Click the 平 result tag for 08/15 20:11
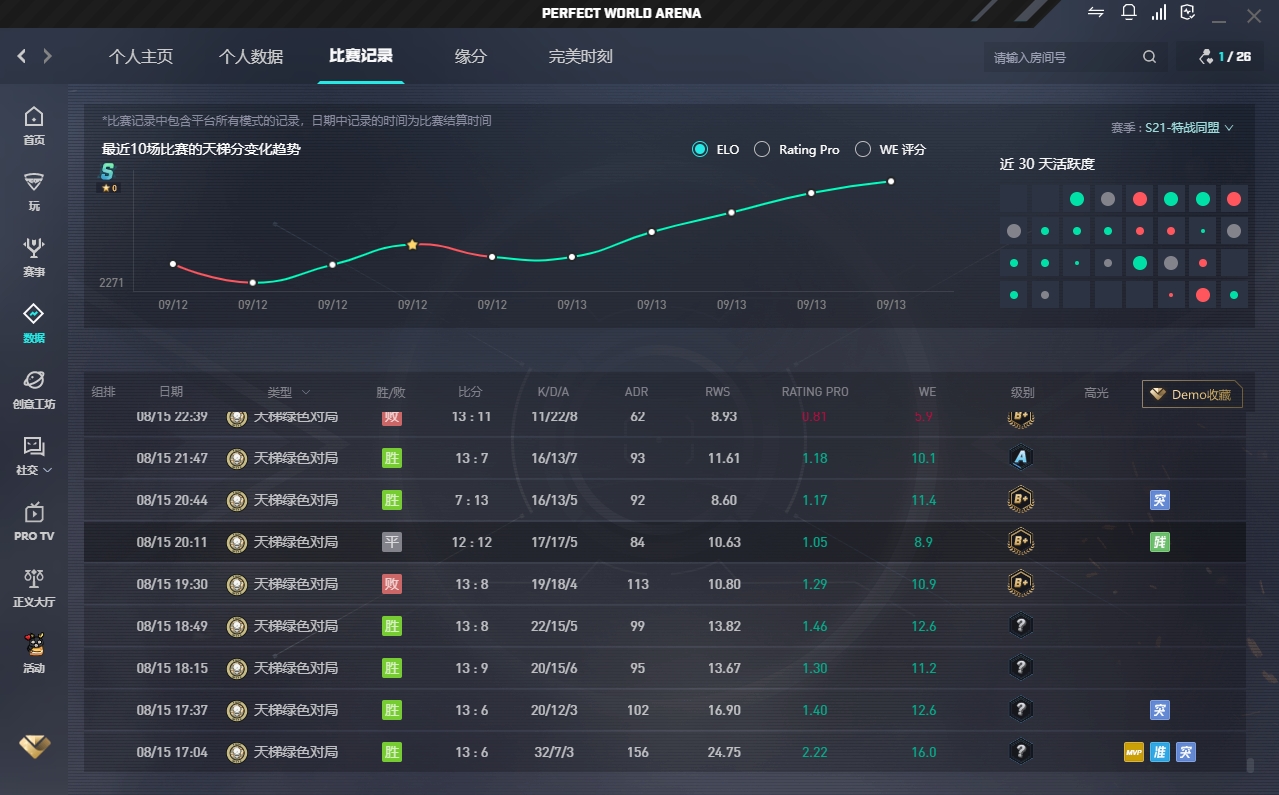Image resolution: width=1279 pixels, height=795 pixels. 392,542
